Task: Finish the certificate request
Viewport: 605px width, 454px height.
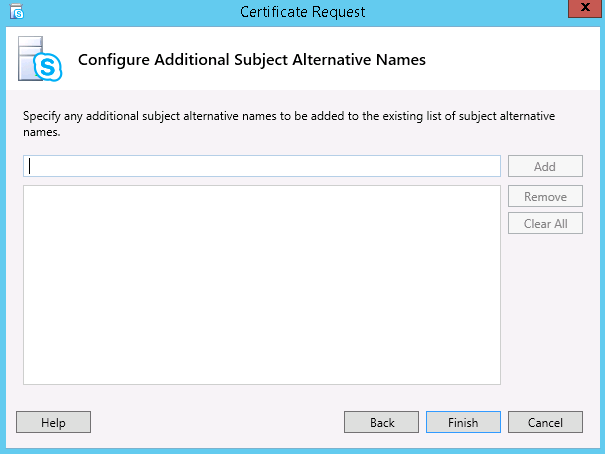Action: click(x=463, y=422)
